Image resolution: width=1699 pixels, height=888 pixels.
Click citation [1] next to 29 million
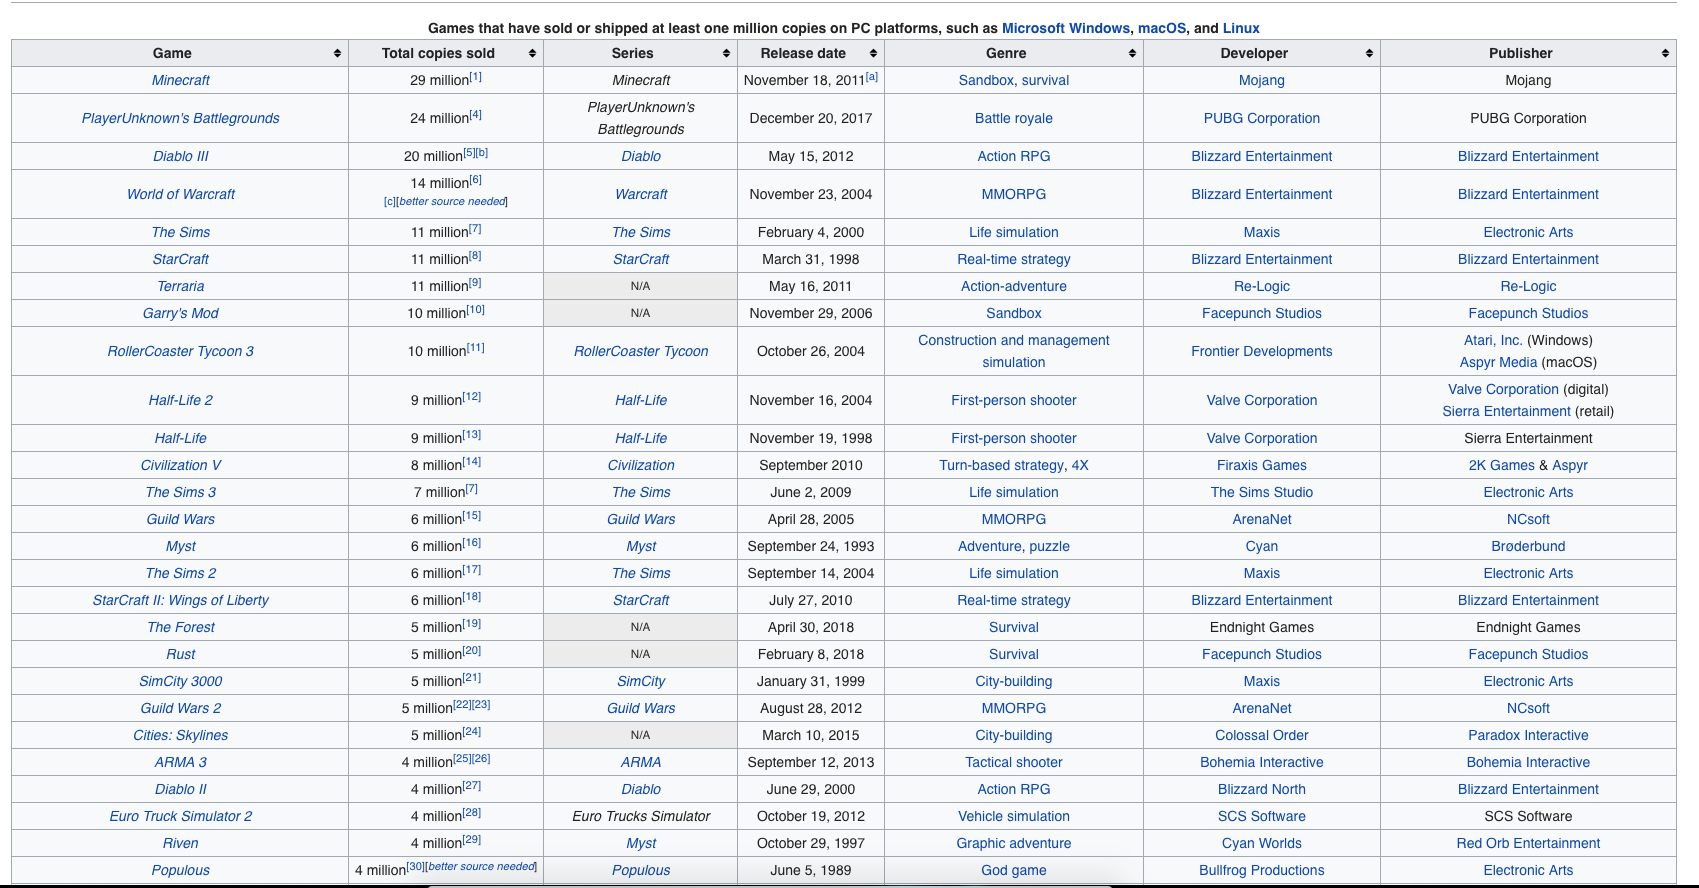pos(476,77)
